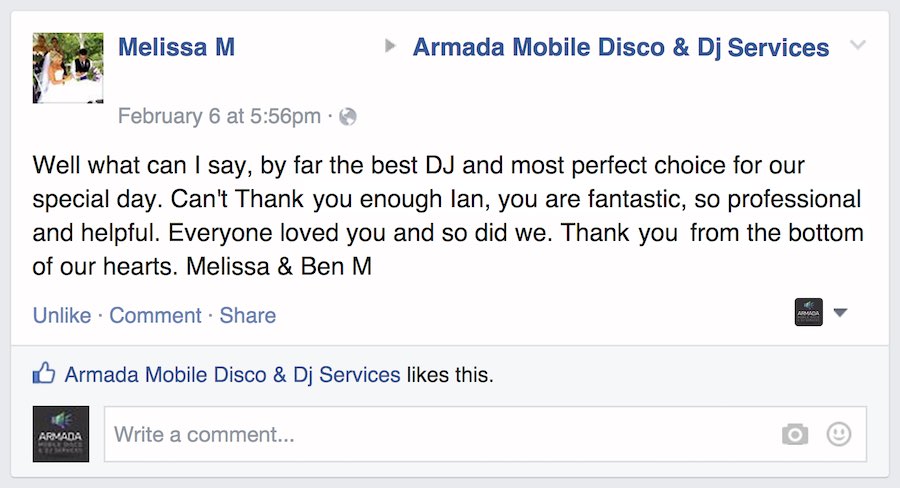This screenshot has height=488, width=900.
Task: Click the Armada avatar beside the comment box
Action: coord(61,434)
